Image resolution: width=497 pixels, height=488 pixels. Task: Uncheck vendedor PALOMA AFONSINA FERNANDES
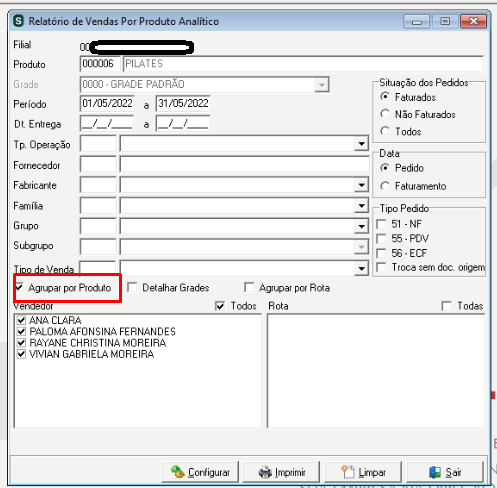pyautogui.click(x=21, y=332)
